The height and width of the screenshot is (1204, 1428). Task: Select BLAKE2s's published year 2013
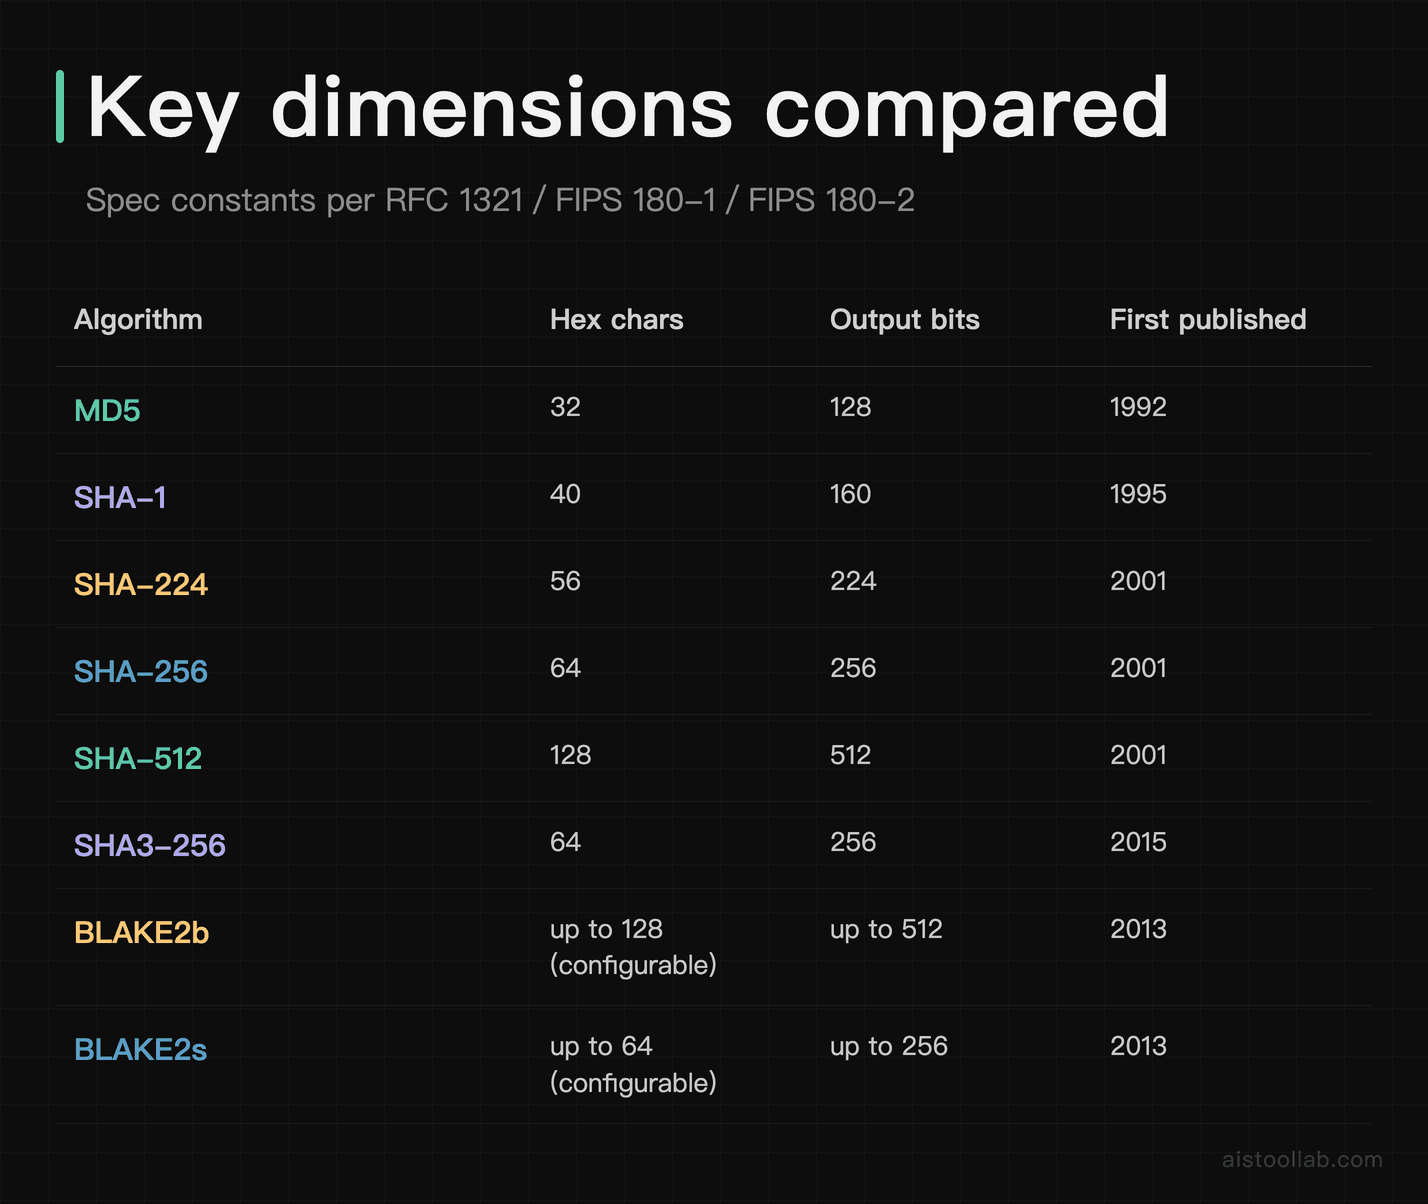1138,1046
